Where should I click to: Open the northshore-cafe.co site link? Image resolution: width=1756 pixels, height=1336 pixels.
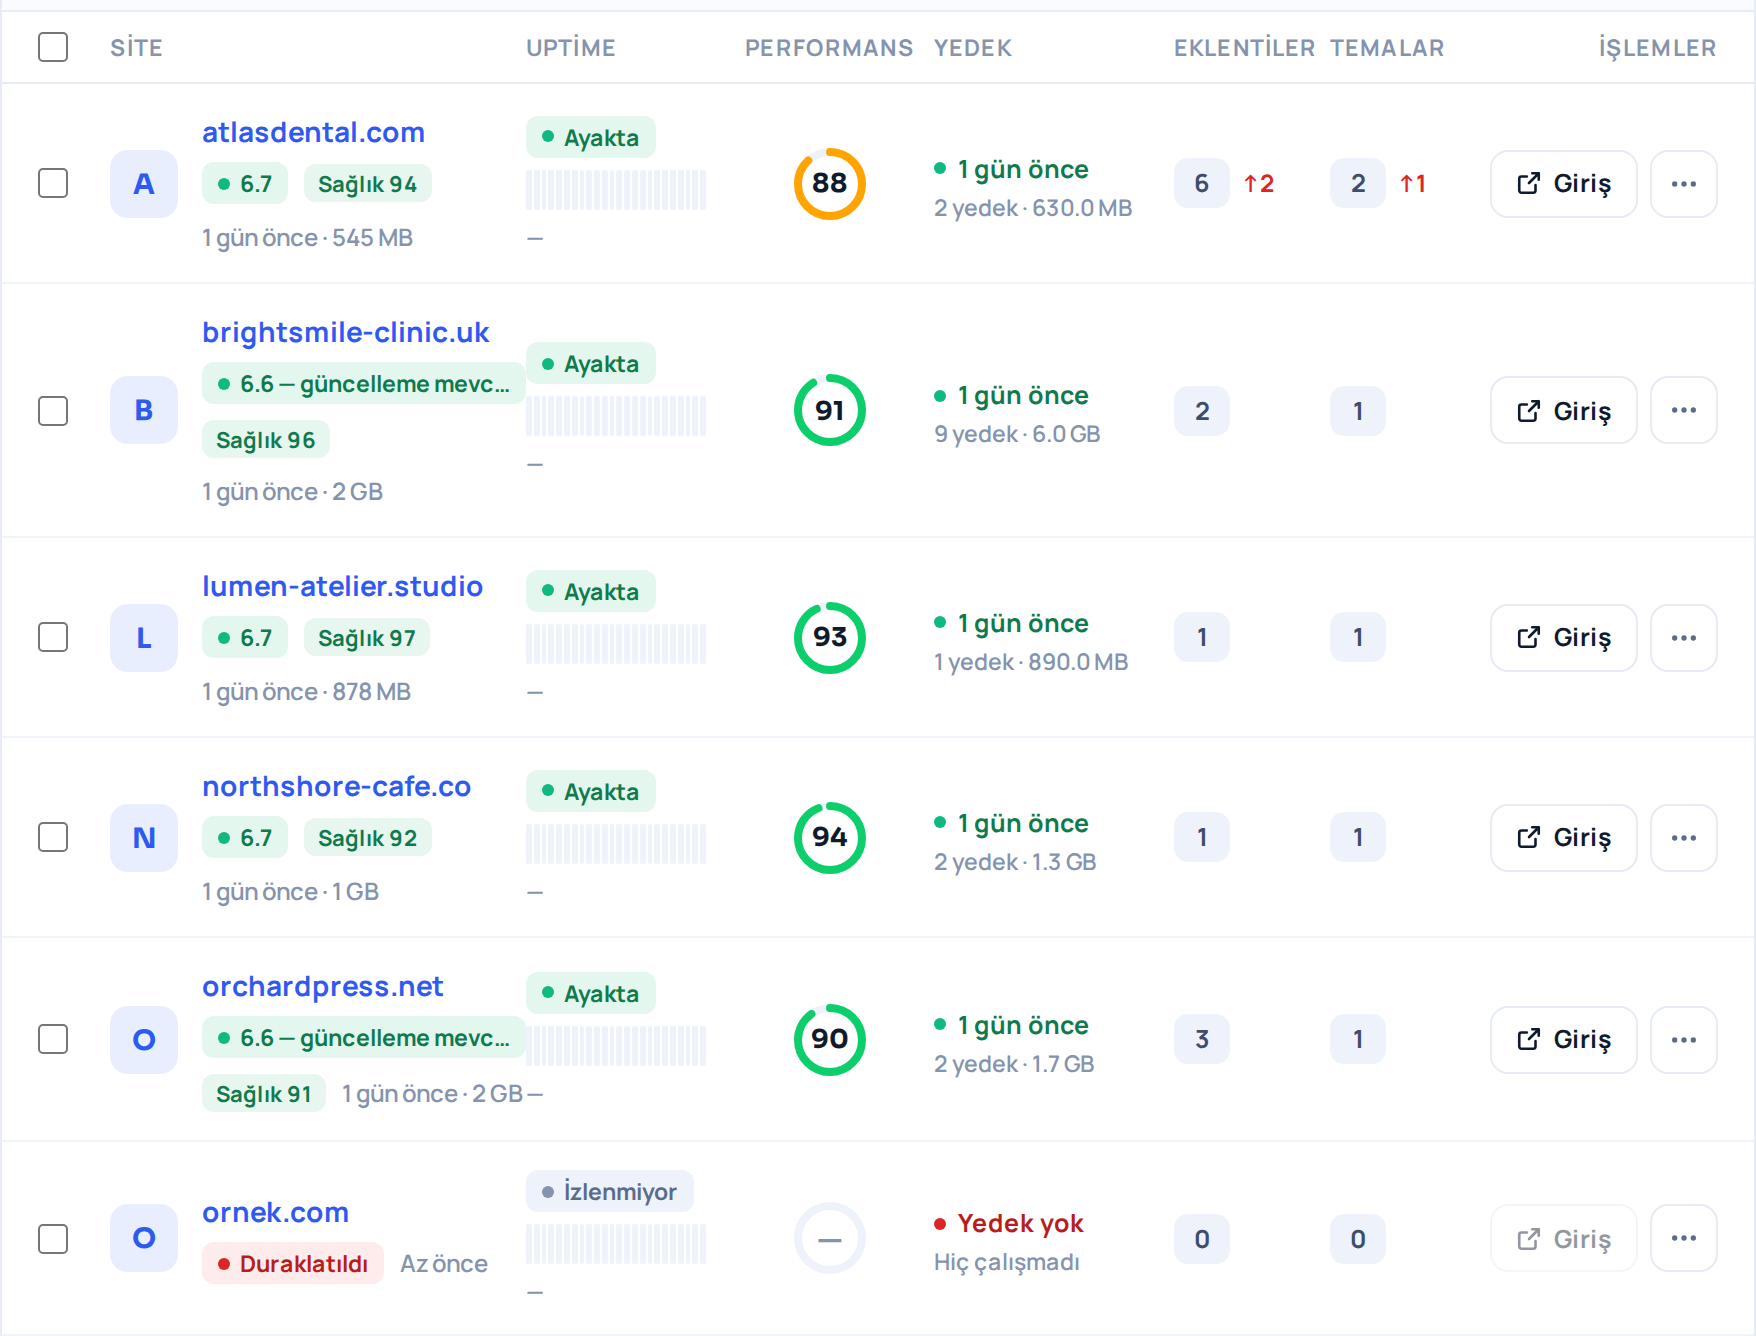coord(336,786)
